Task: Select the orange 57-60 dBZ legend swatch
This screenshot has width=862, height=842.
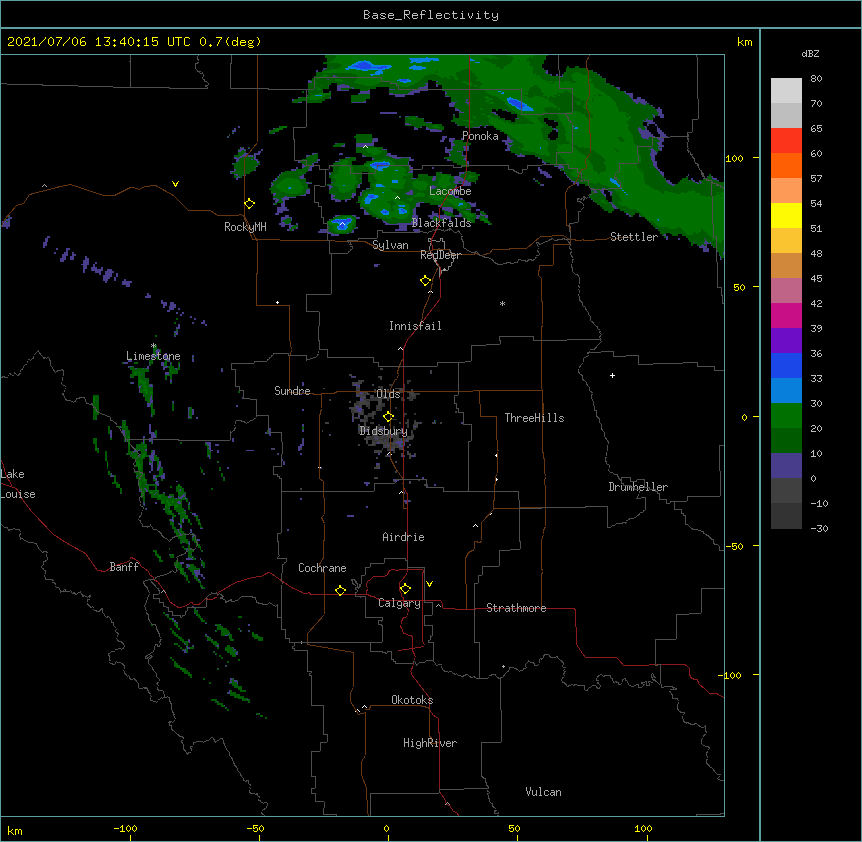Action: click(786, 165)
